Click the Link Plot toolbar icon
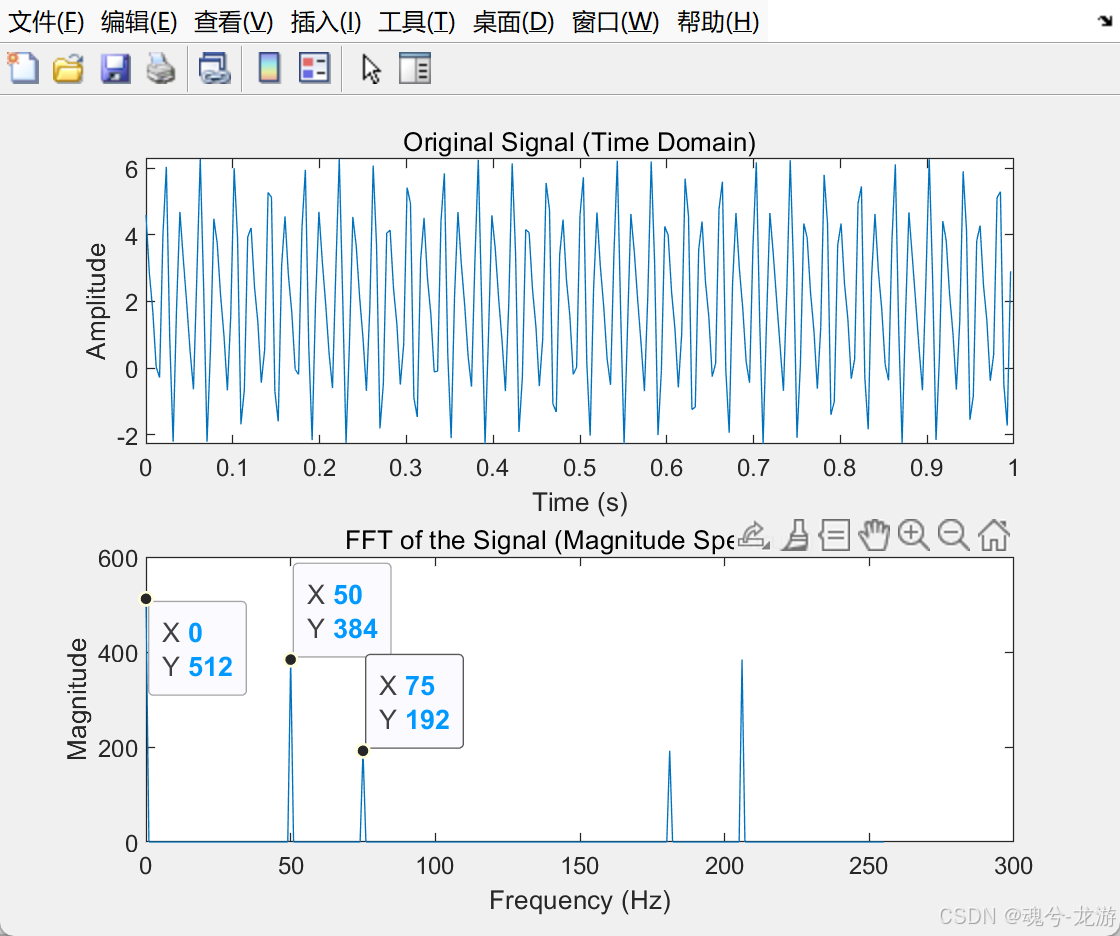 [214, 69]
